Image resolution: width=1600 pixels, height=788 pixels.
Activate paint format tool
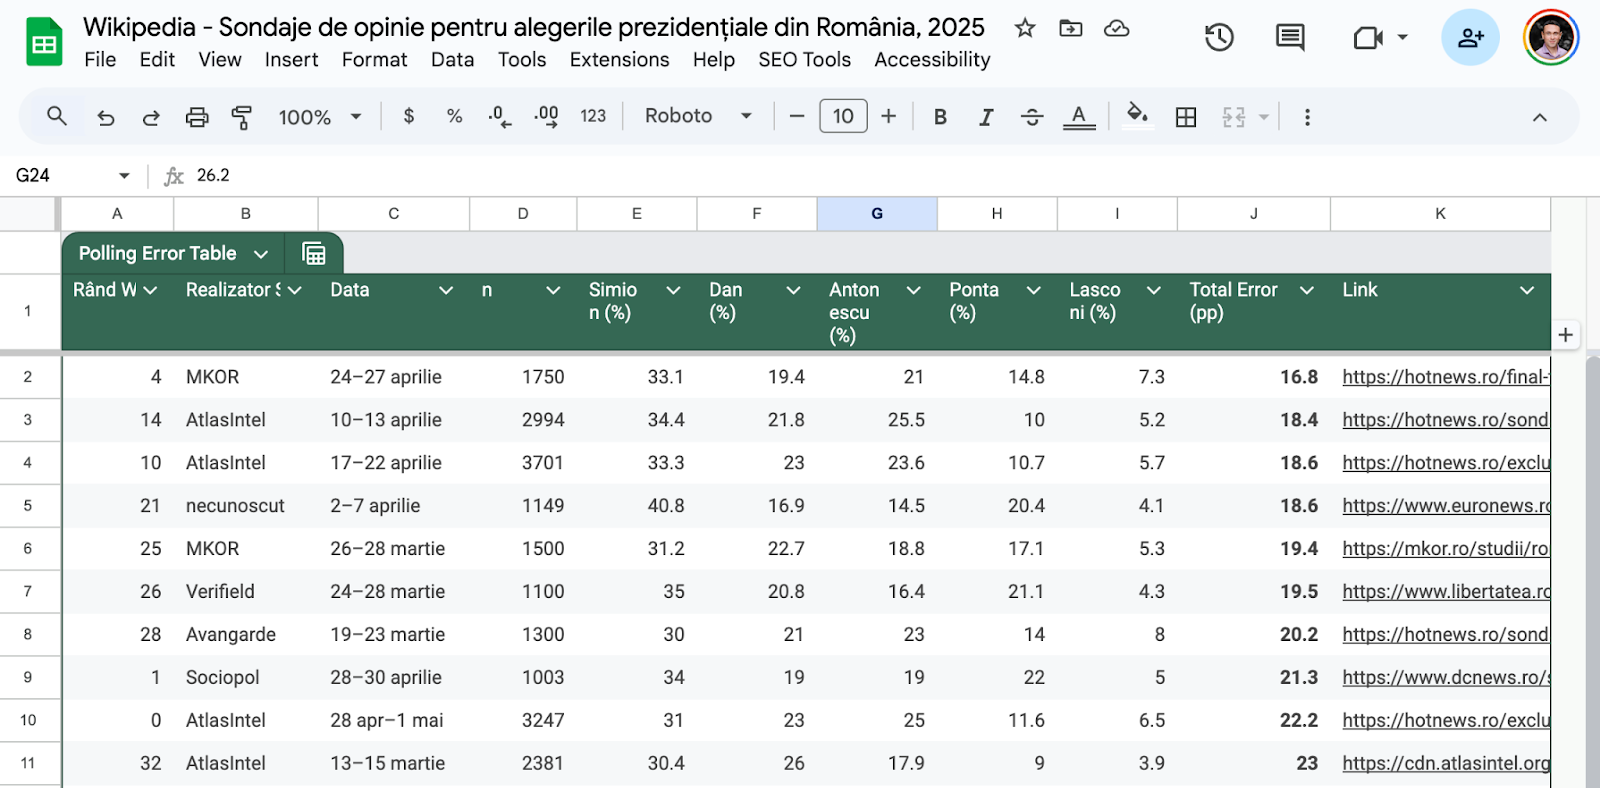tap(242, 117)
